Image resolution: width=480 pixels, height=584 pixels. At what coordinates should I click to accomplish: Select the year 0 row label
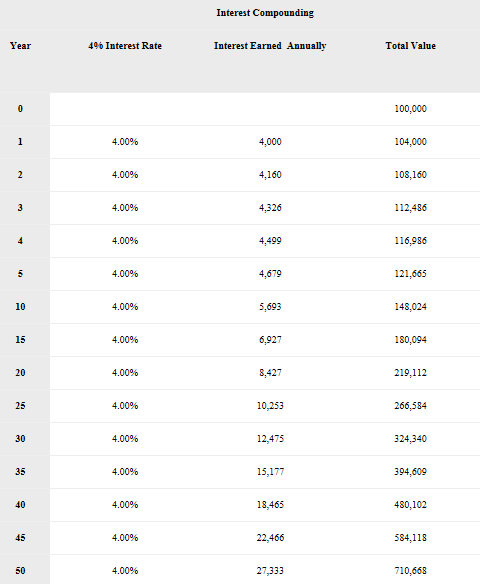pos(20,109)
